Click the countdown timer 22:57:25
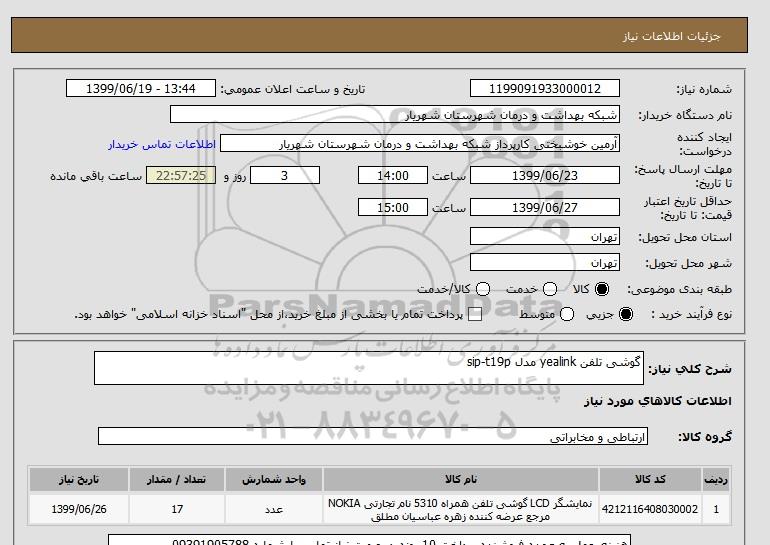 181,175
